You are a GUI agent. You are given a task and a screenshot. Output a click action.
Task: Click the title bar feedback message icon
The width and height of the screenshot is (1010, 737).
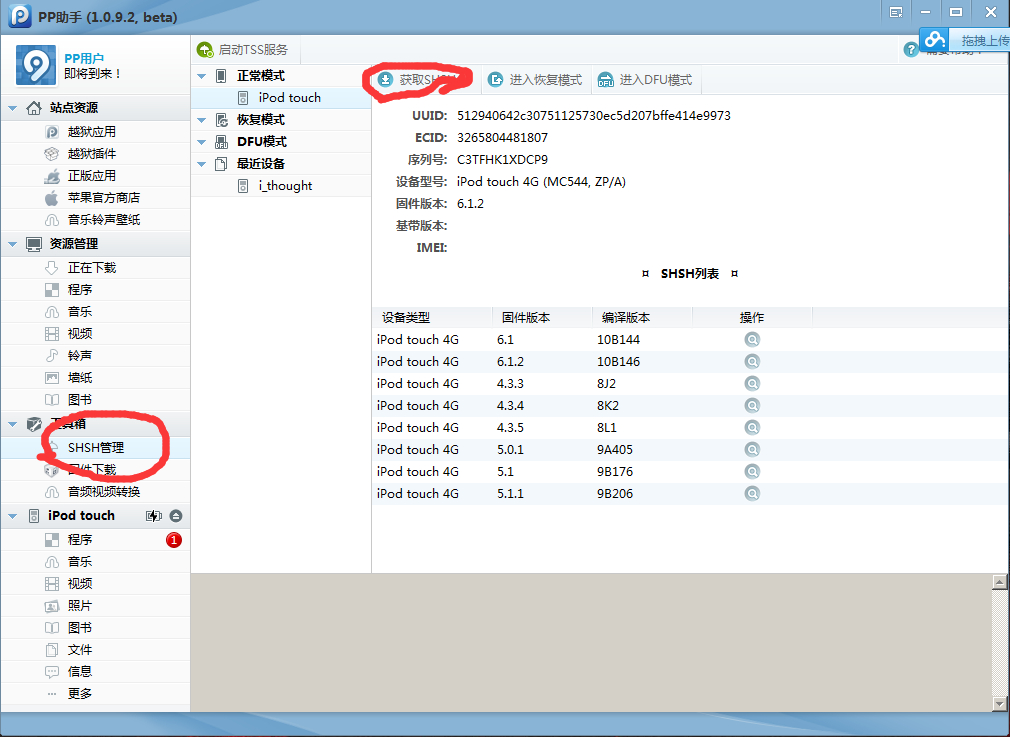point(895,12)
